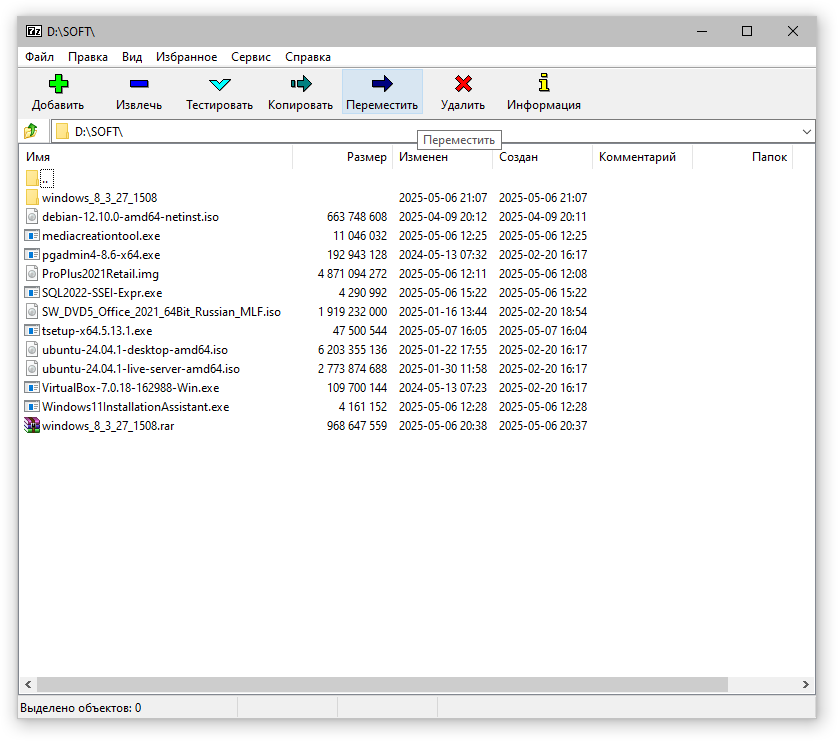Open the Вид menu
Screen dimensions: 838x741
[x=131, y=57]
